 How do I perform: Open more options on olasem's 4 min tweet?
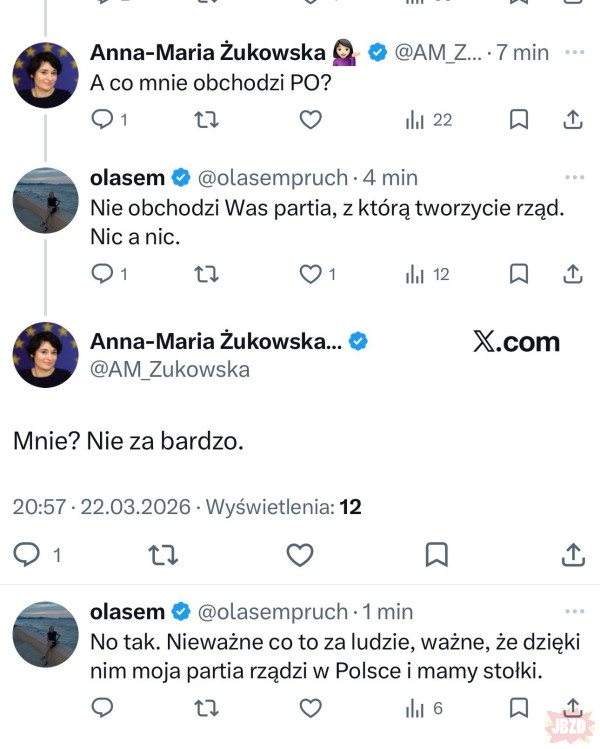click(x=574, y=178)
